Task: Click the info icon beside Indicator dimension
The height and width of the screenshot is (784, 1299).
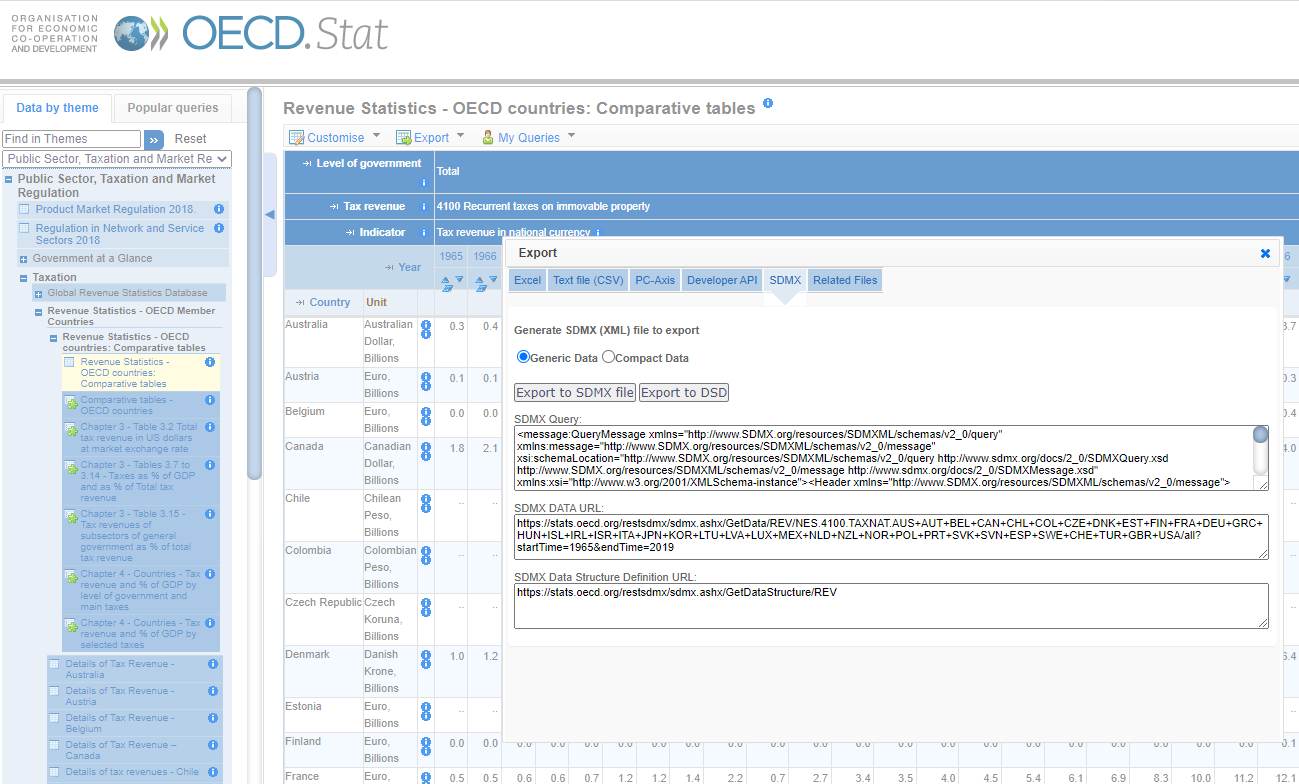Action: click(x=424, y=232)
